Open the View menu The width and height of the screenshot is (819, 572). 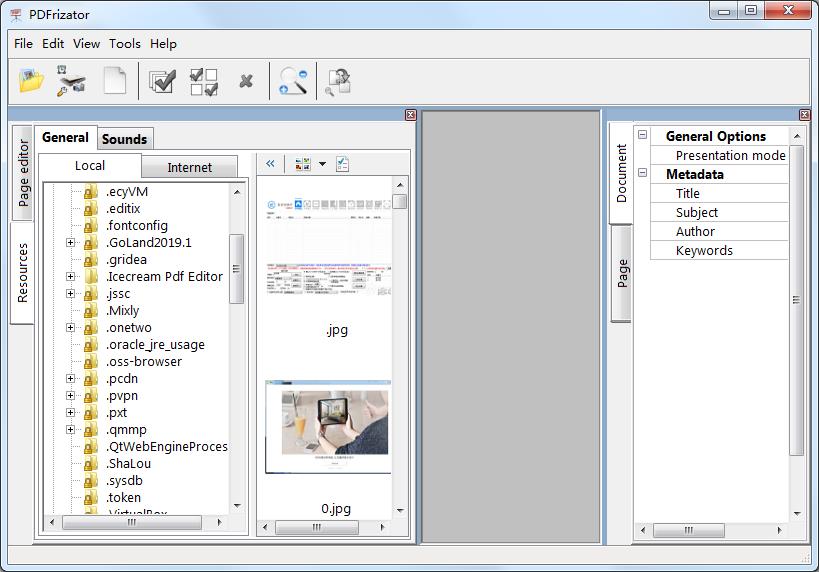click(x=86, y=43)
